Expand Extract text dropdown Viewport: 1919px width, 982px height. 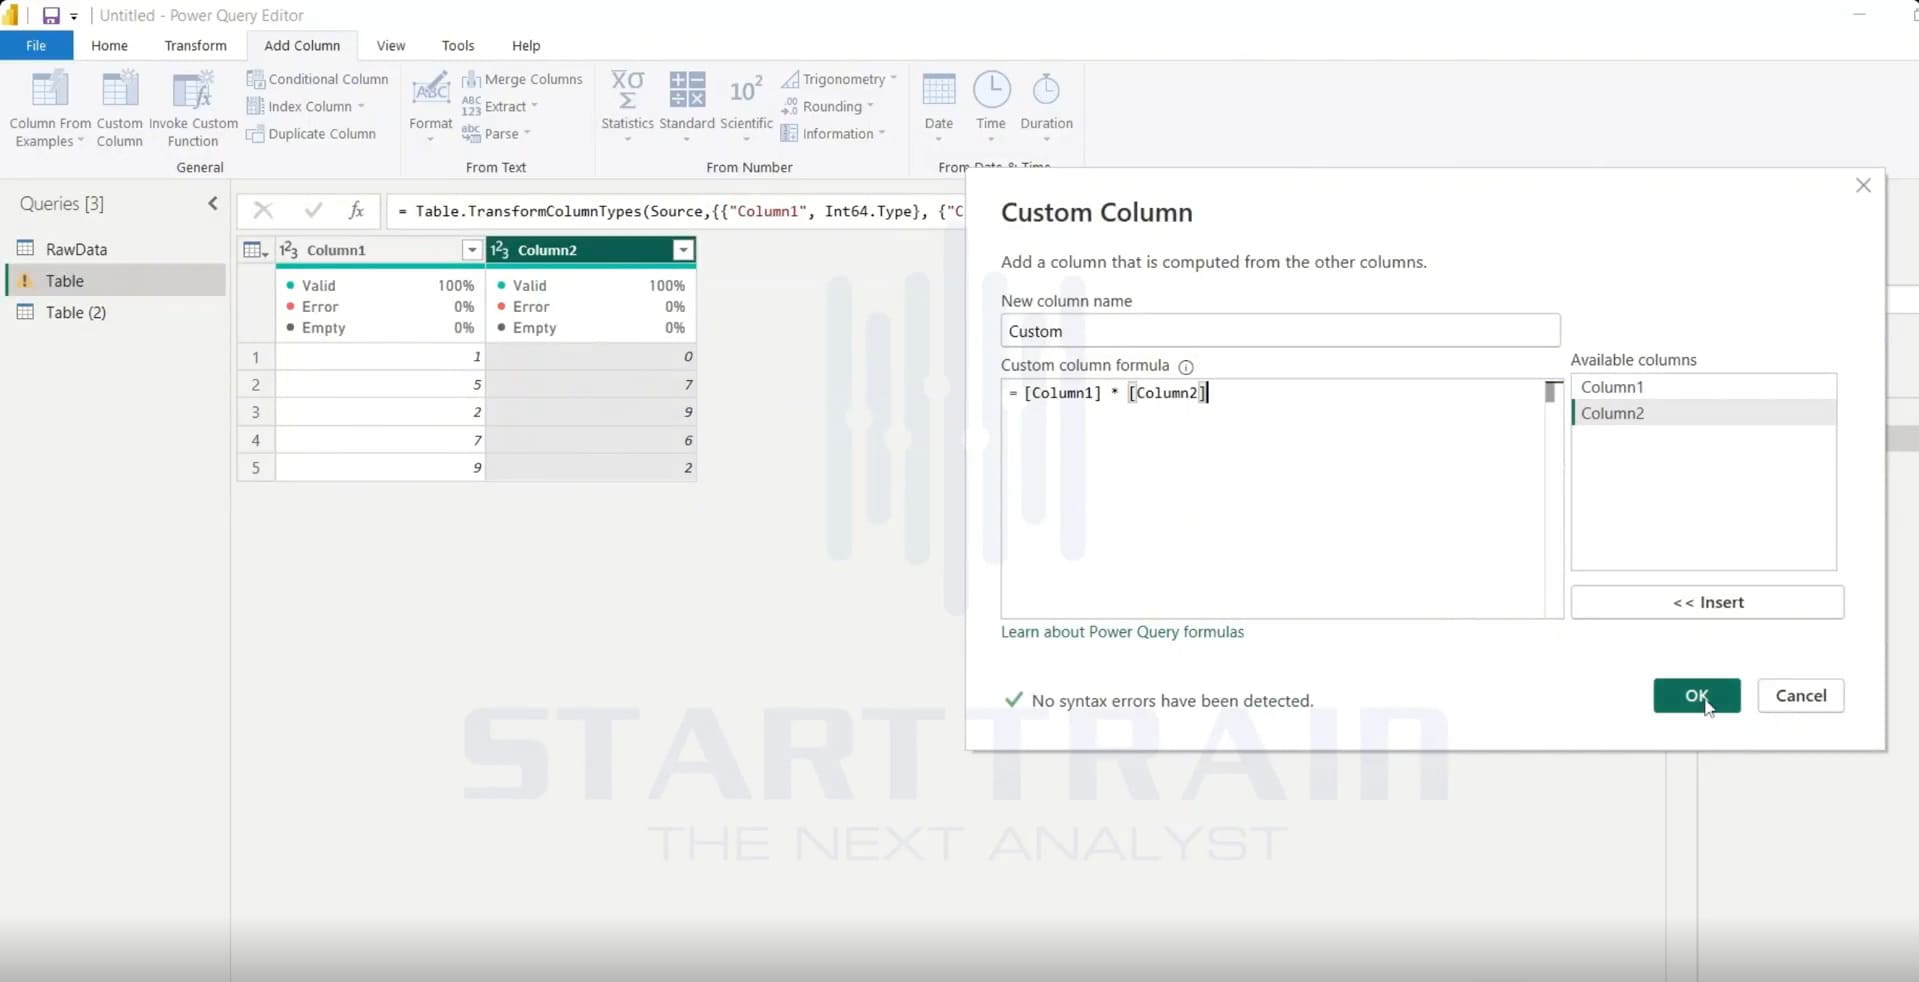(x=500, y=106)
